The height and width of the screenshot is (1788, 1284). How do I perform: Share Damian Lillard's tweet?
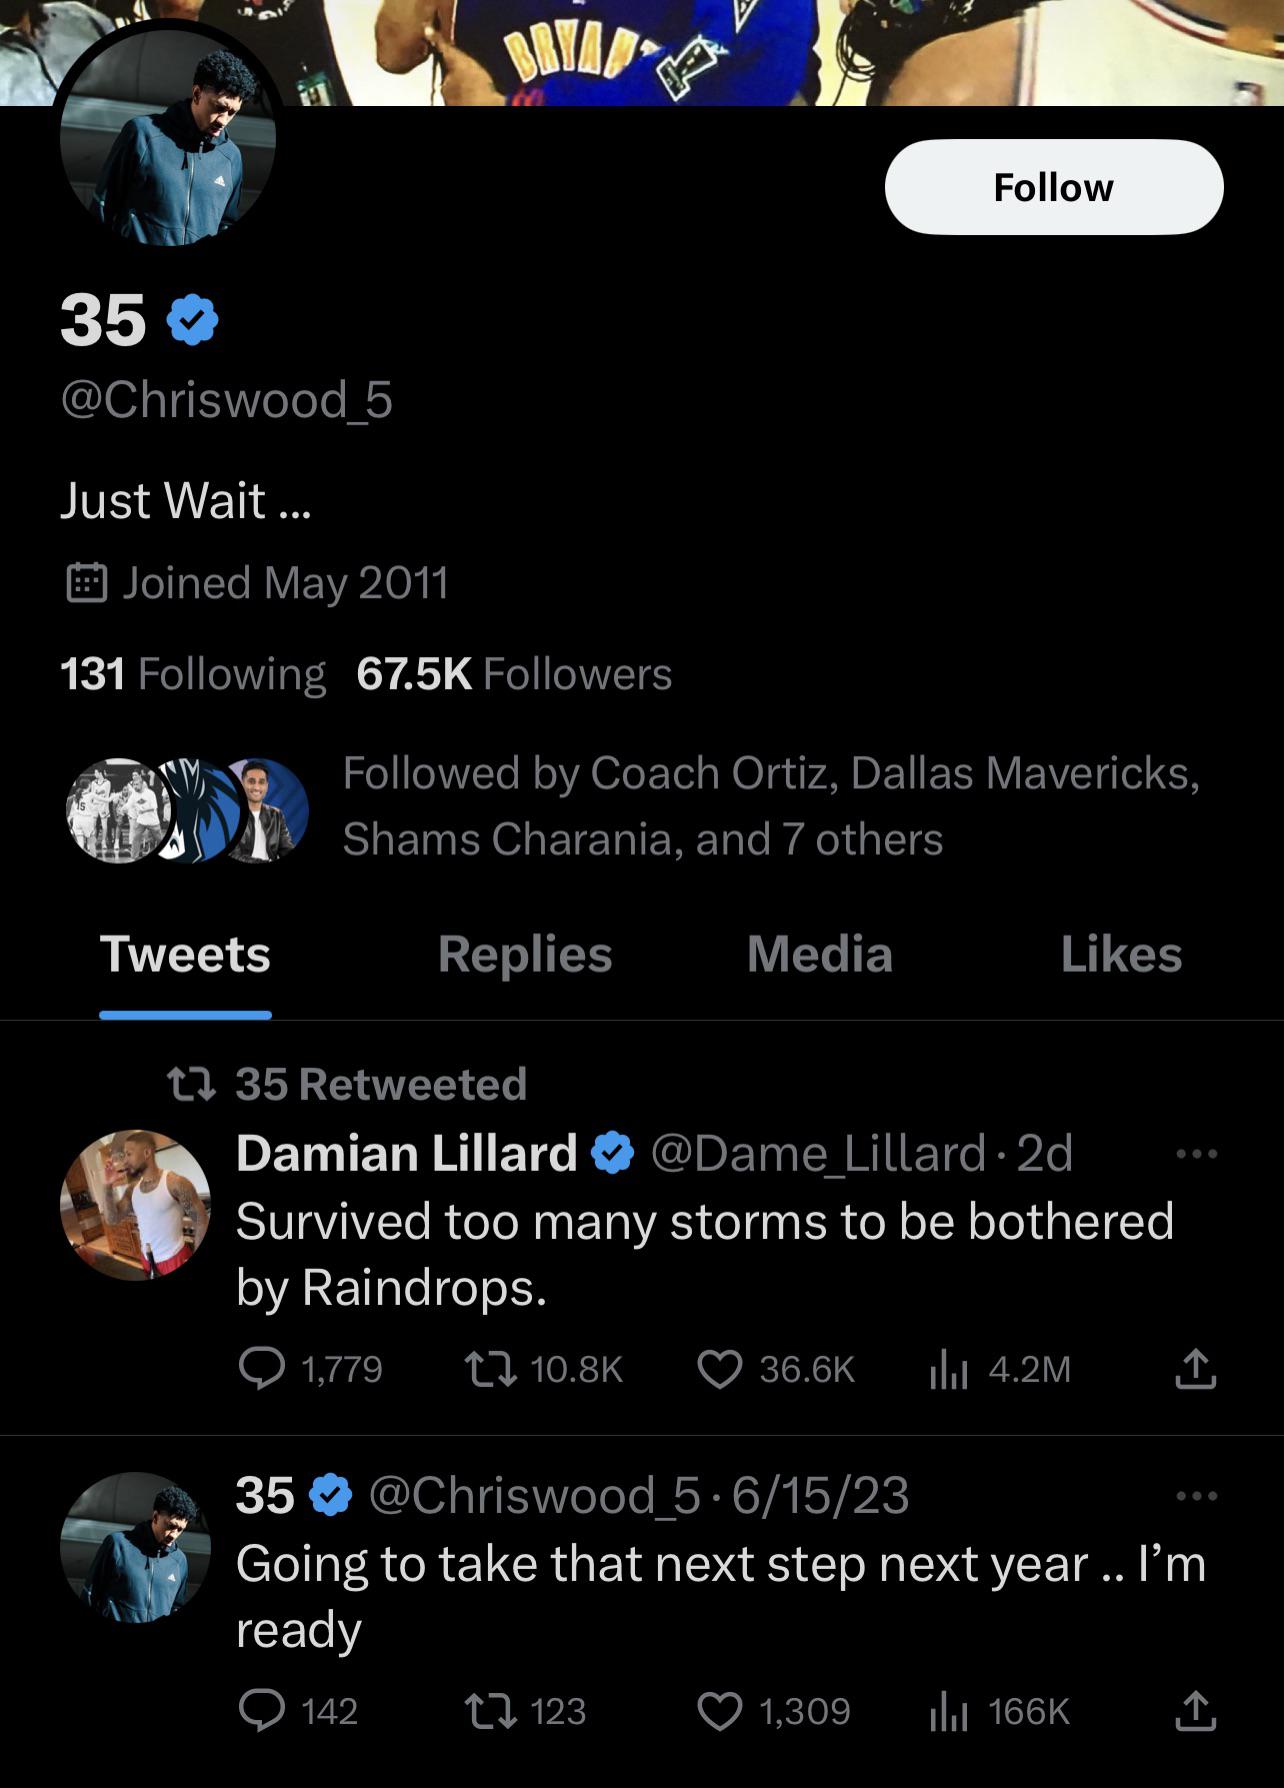click(x=1195, y=1369)
